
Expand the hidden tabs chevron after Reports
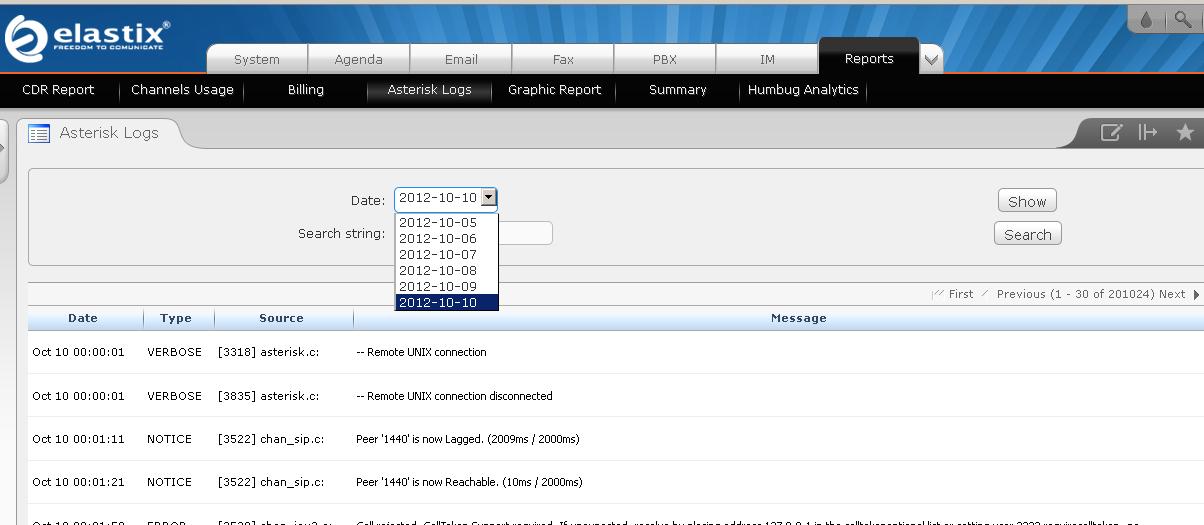931,60
